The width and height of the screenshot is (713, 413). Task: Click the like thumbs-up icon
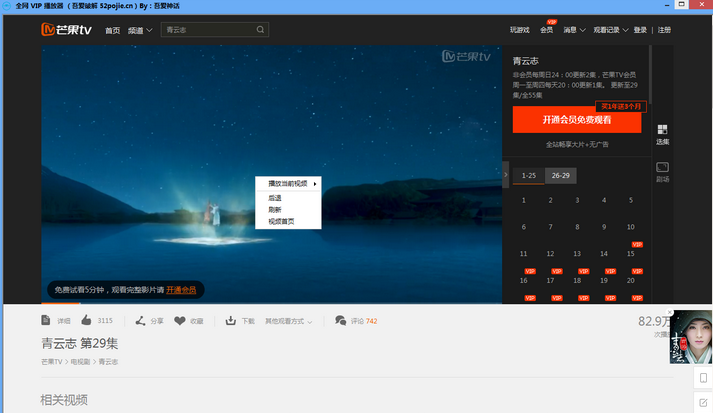pos(86,321)
